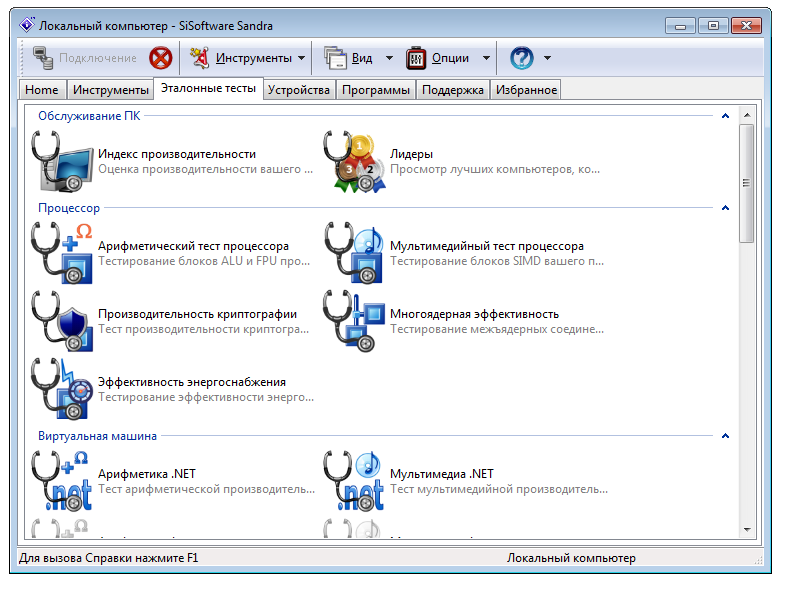Click the Процессор group header
Screen dimensions: 787x593
(x=69, y=208)
